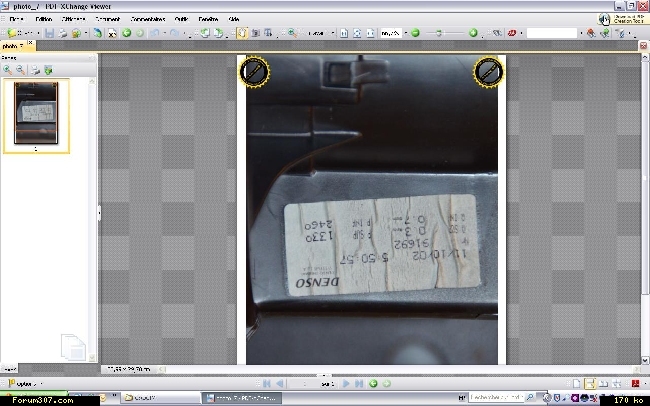The width and height of the screenshot is (650, 406).
Task: Click the rotate counterclockwise icon
Action: pyautogui.click(x=205, y=33)
